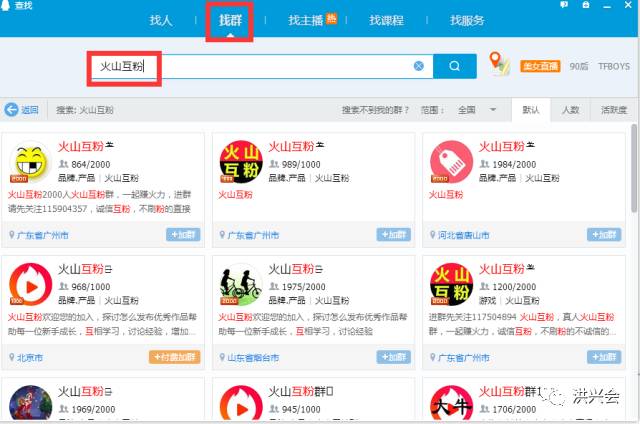Viewport: 640px width, 424px height.
Task: Expand the 范围 全国 dropdown arrow
Action: [x=493, y=109]
